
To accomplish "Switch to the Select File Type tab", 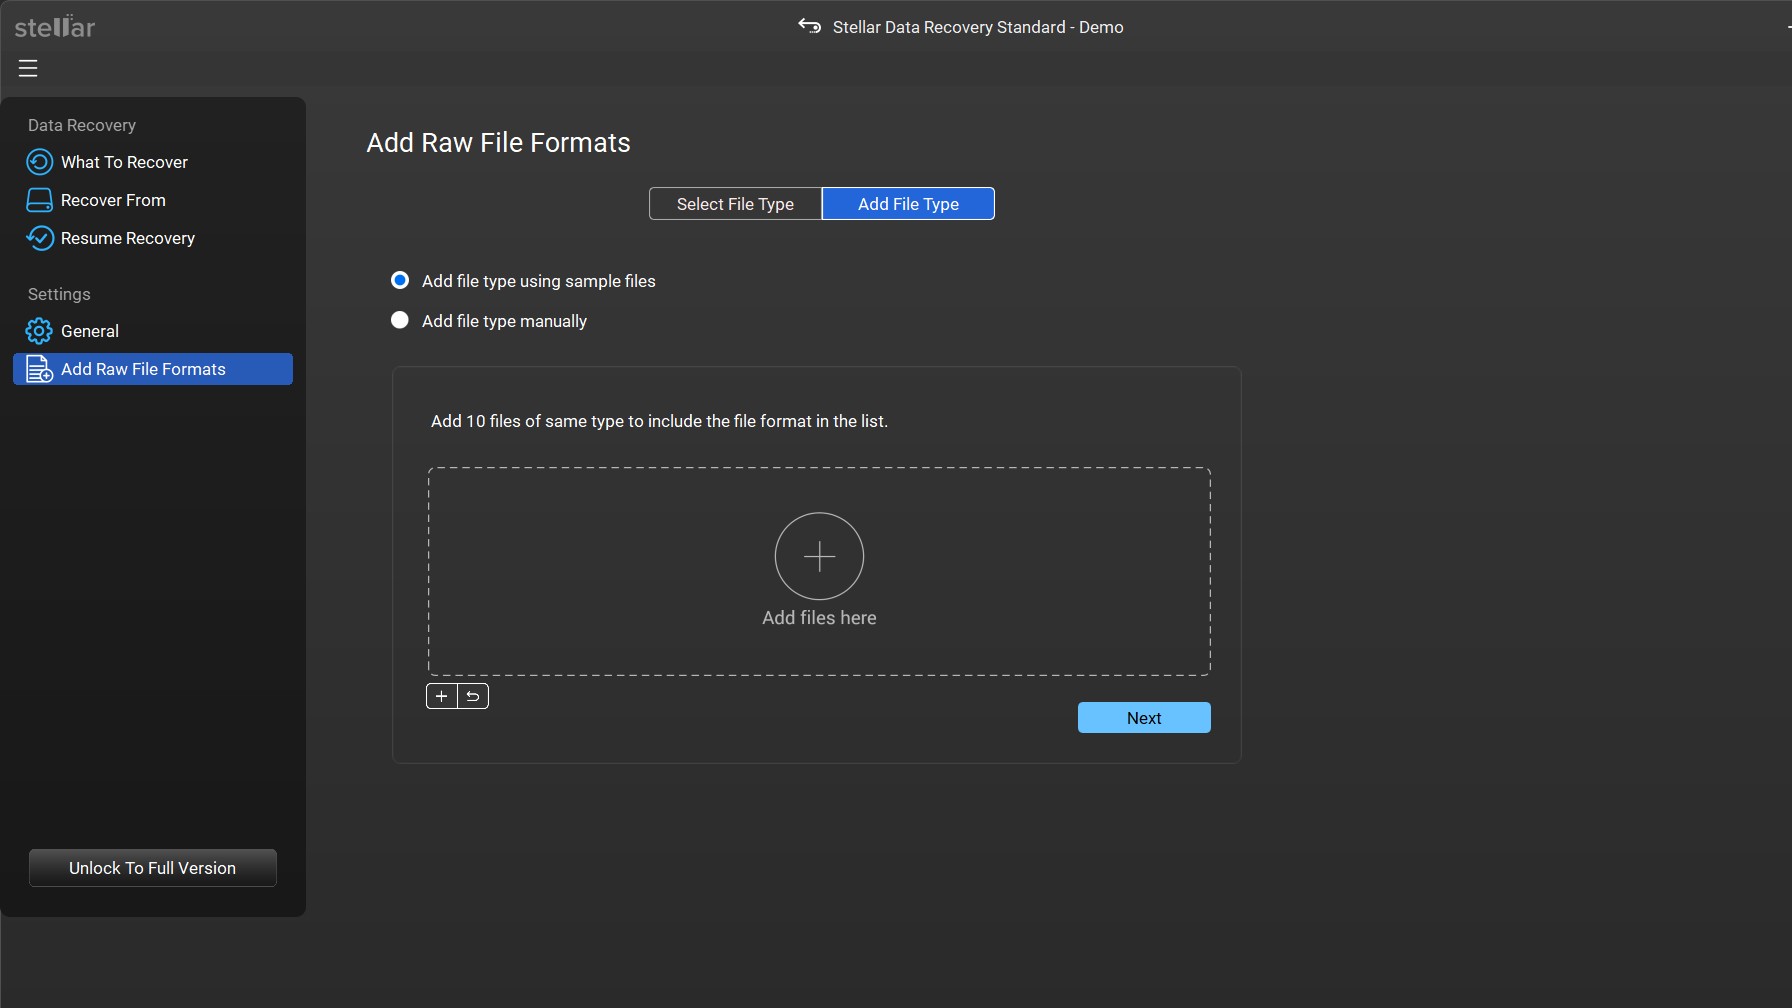I will 735,203.
